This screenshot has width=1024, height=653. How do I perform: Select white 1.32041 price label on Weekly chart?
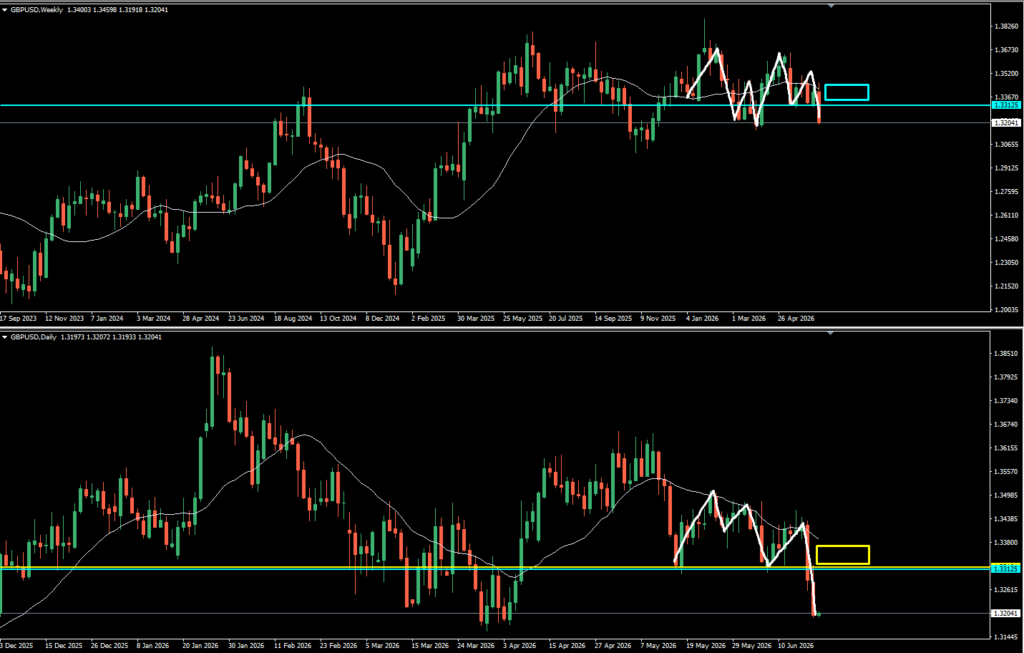pos(1006,123)
